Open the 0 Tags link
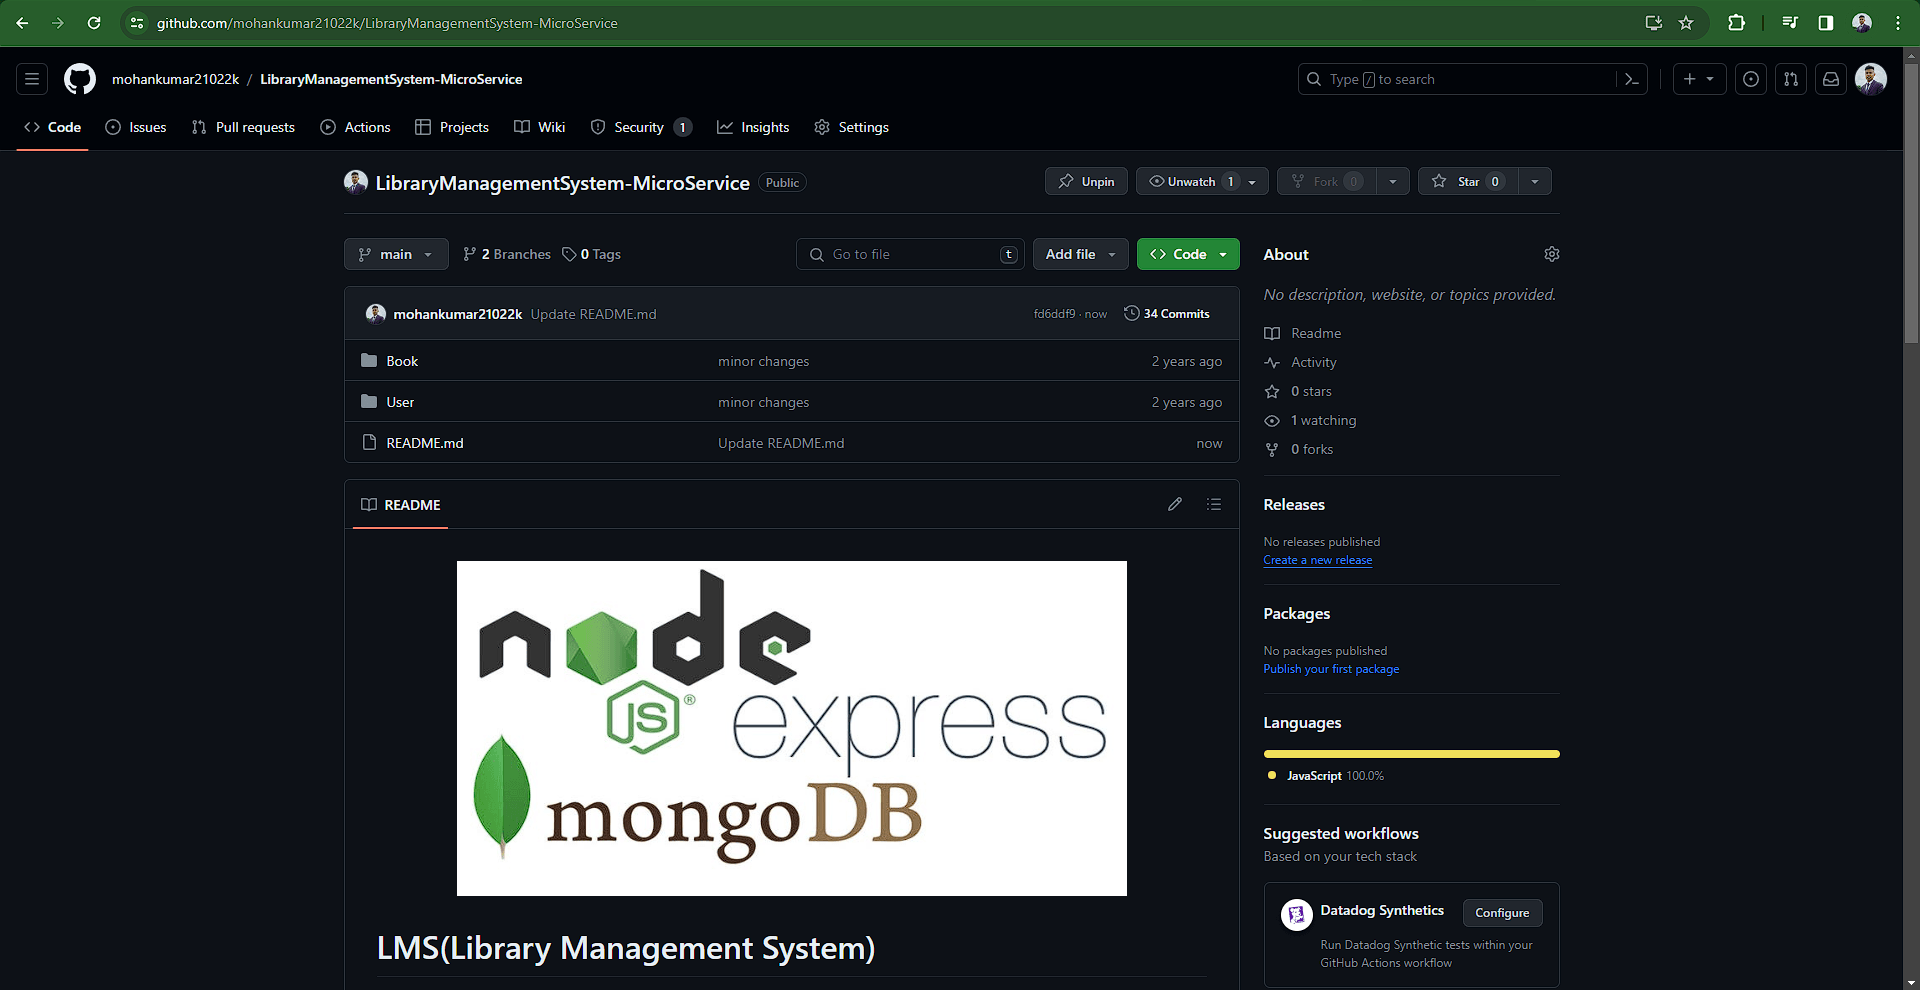Viewport: 1920px width, 990px height. [592, 254]
